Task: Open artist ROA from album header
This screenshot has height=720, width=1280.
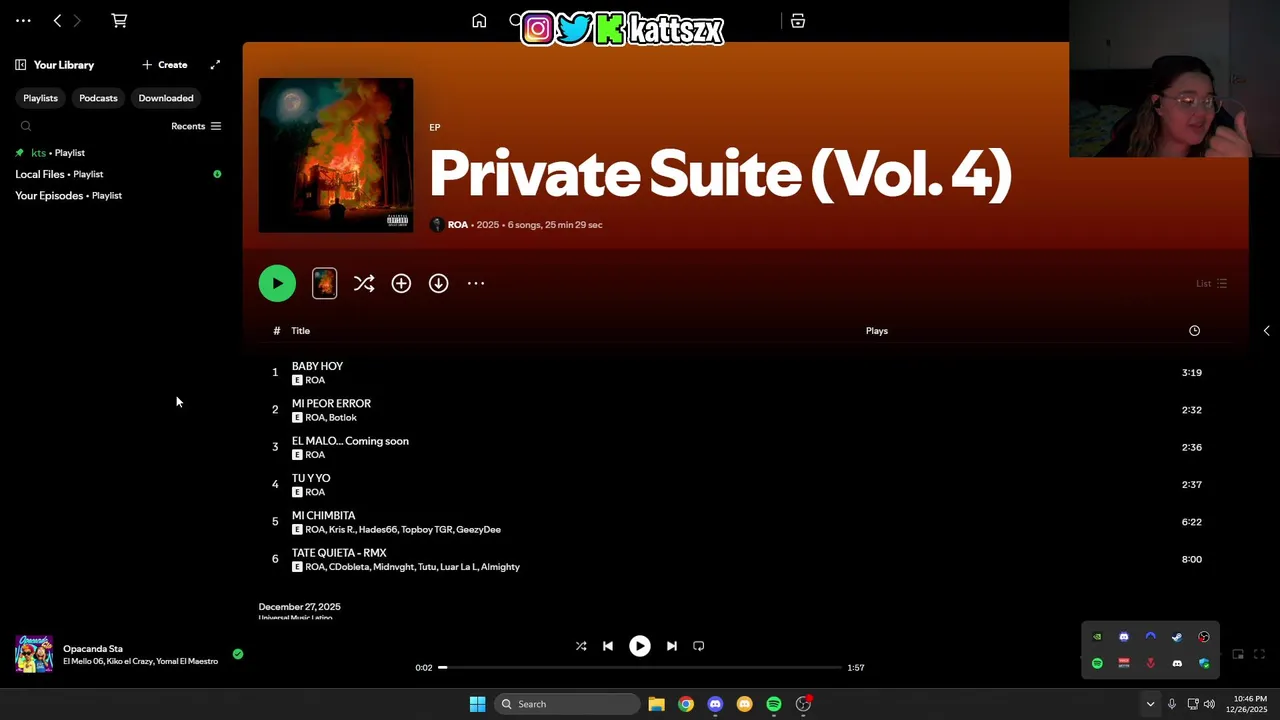Action: point(458,225)
